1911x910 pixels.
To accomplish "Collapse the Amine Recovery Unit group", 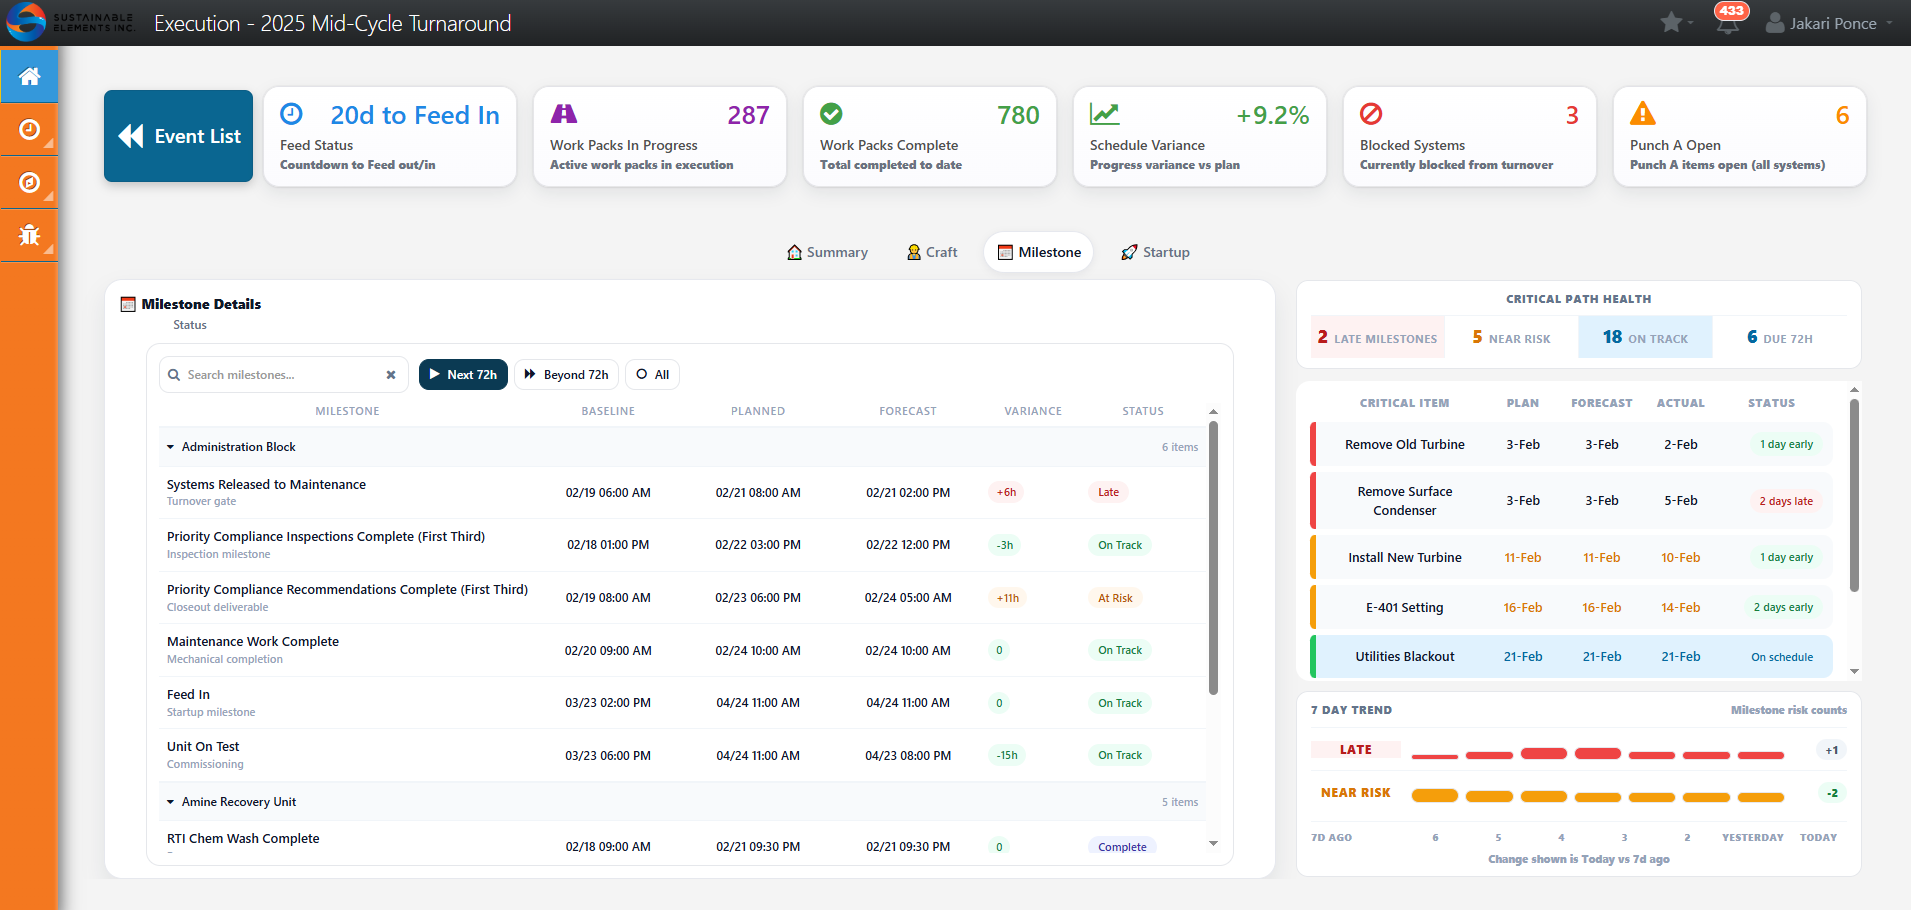I will click(170, 802).
